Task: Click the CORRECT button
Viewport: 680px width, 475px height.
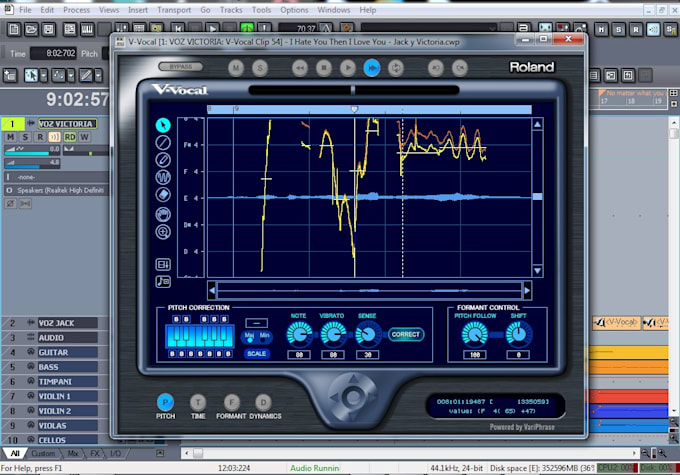Action: [405, 334]
